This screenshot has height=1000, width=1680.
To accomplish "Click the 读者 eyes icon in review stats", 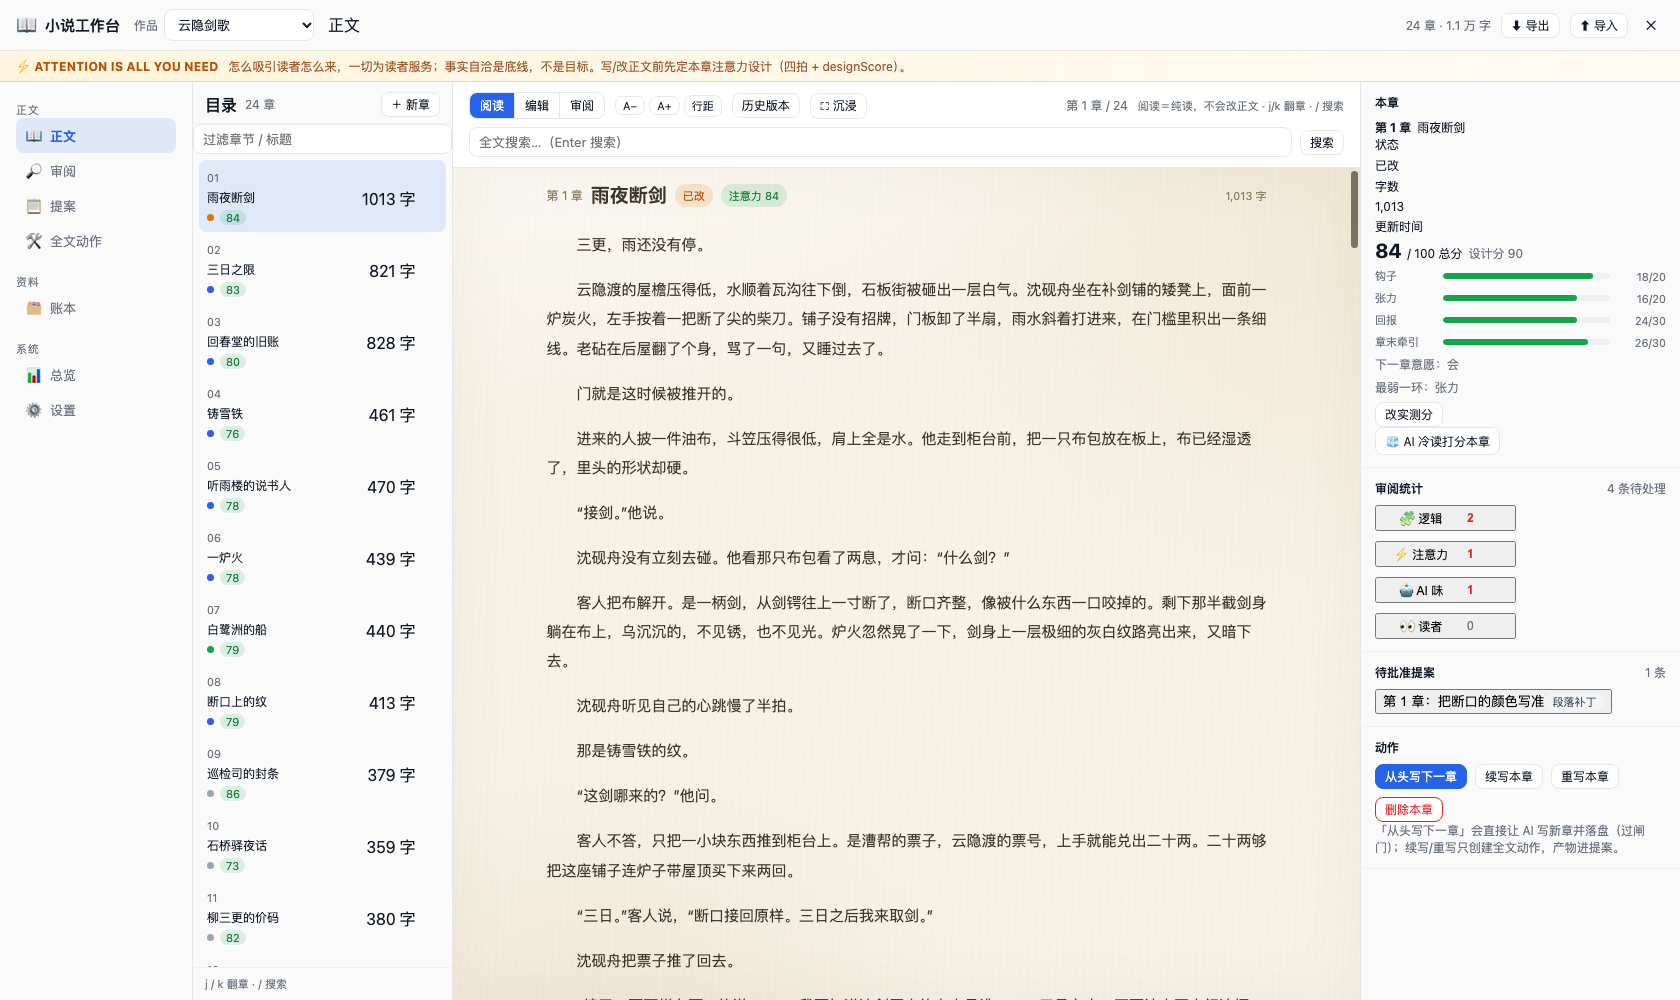I will pos(1407,626).
